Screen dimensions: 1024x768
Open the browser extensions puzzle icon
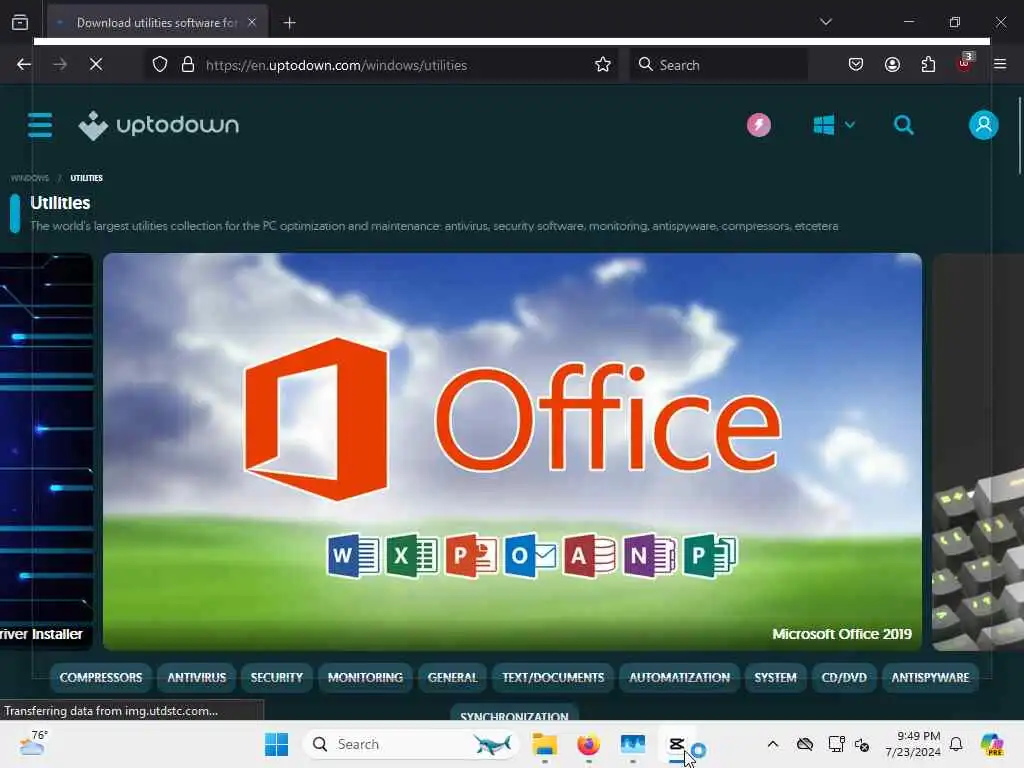(928, 64)
